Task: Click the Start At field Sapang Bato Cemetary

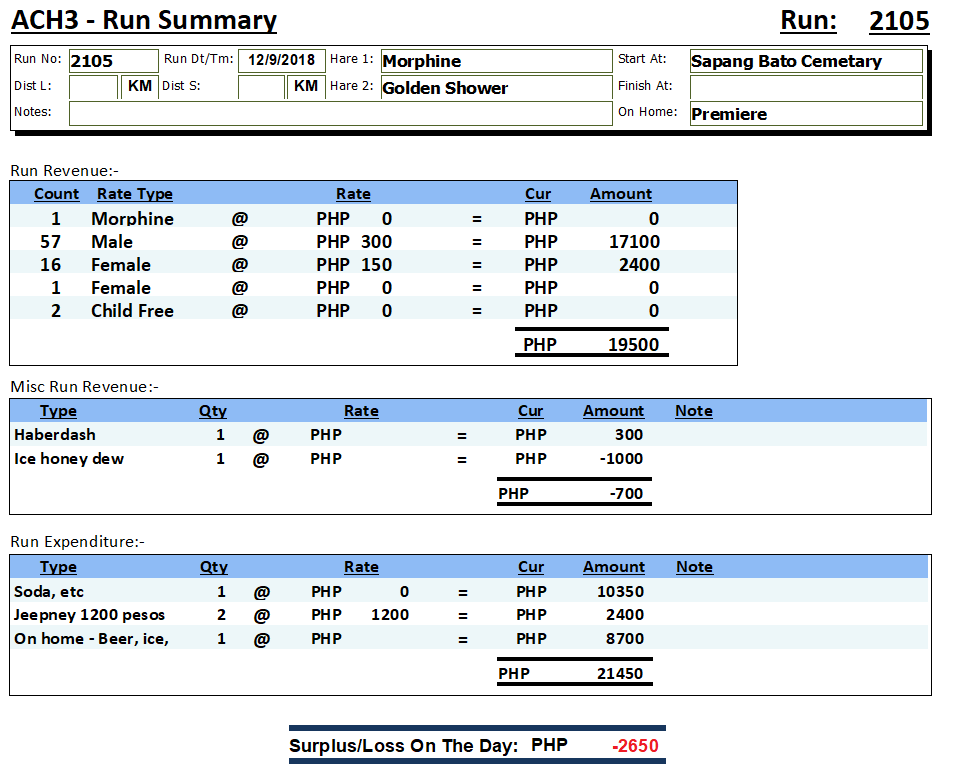Action: pos(805,61)
